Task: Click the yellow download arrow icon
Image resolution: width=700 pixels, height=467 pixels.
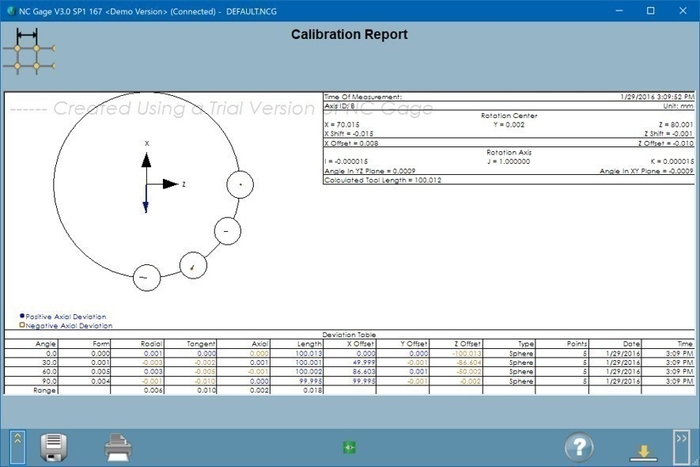Action: click(x=643, y=452)
